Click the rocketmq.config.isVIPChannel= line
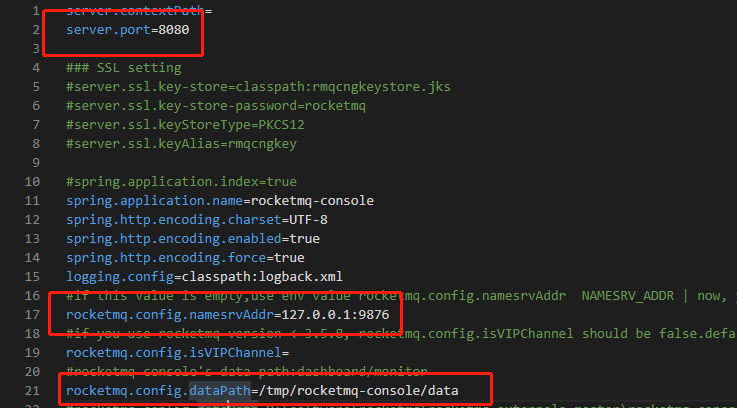The height and width of the screenshot is (408, 737). coord(178,353)
